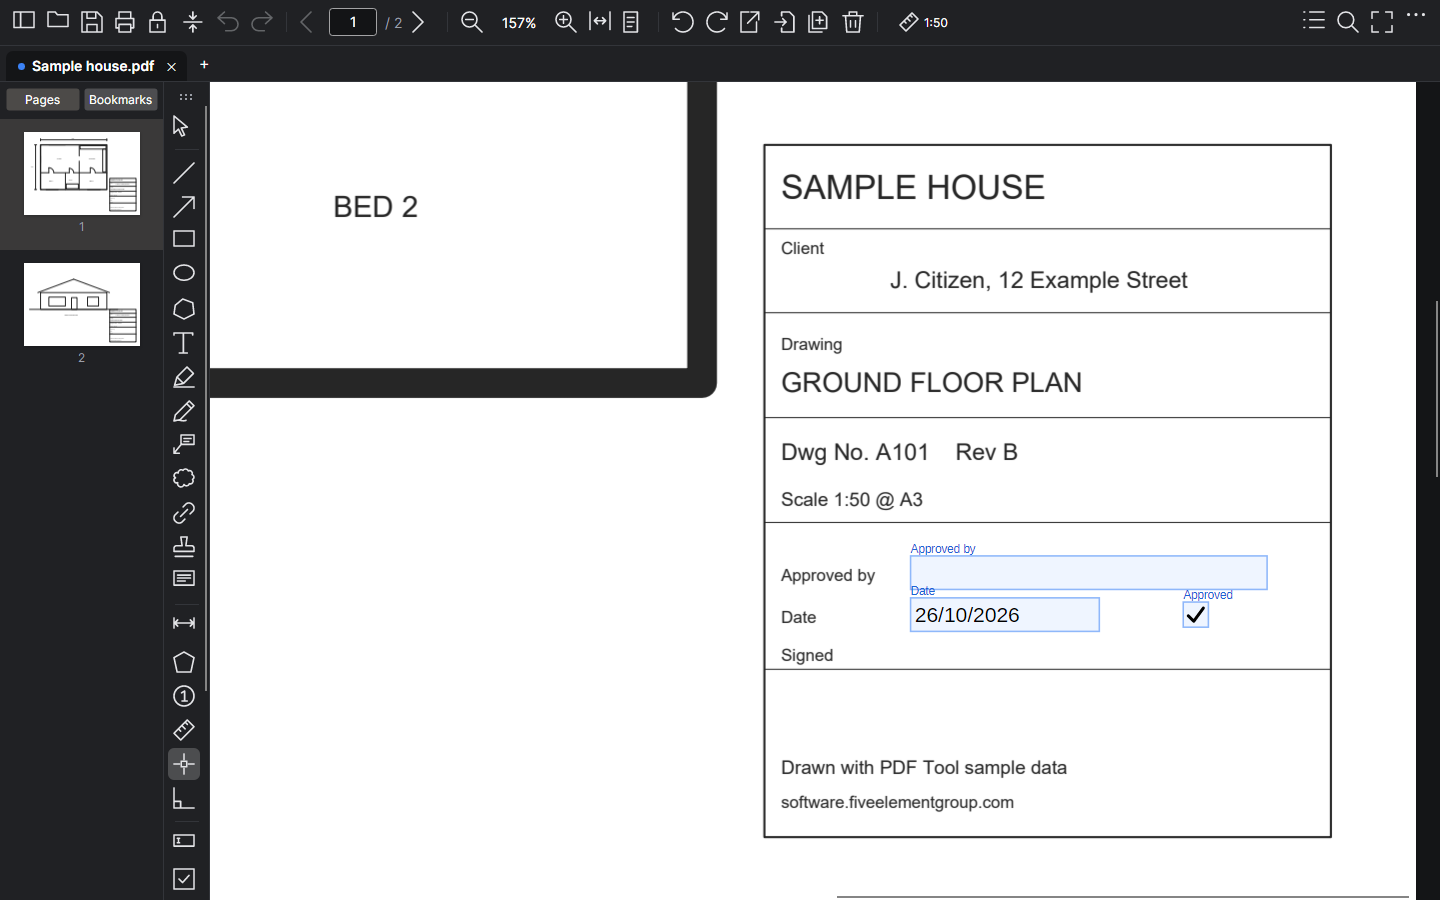1440x900 pixels.
Task: Click the padlock security icon
Action: 158,21
